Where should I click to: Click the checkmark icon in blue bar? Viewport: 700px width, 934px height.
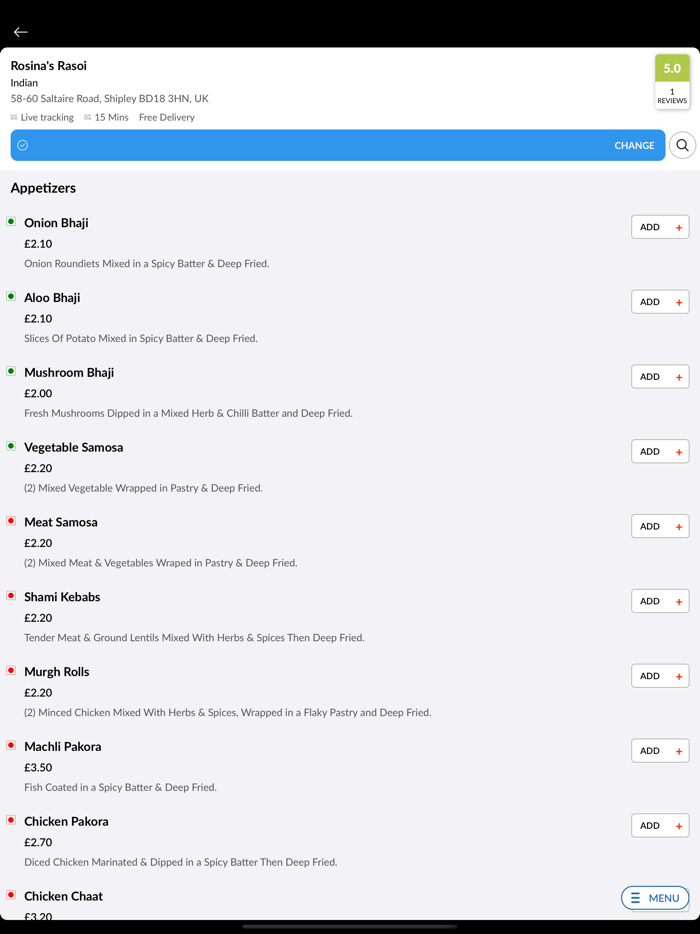coord(23,146)
